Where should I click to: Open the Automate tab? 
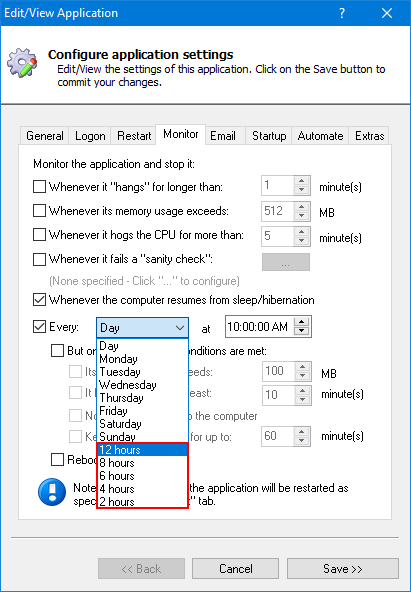tap(320, 136)
